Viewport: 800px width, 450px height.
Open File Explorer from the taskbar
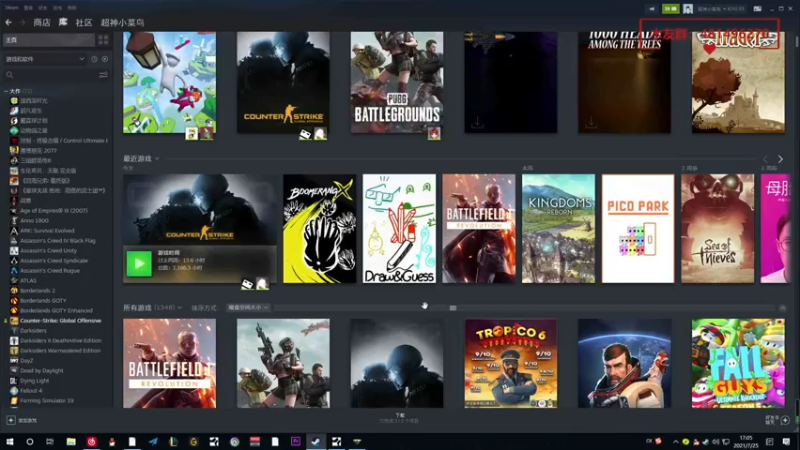pyautogui.click(x=71, y=441)
